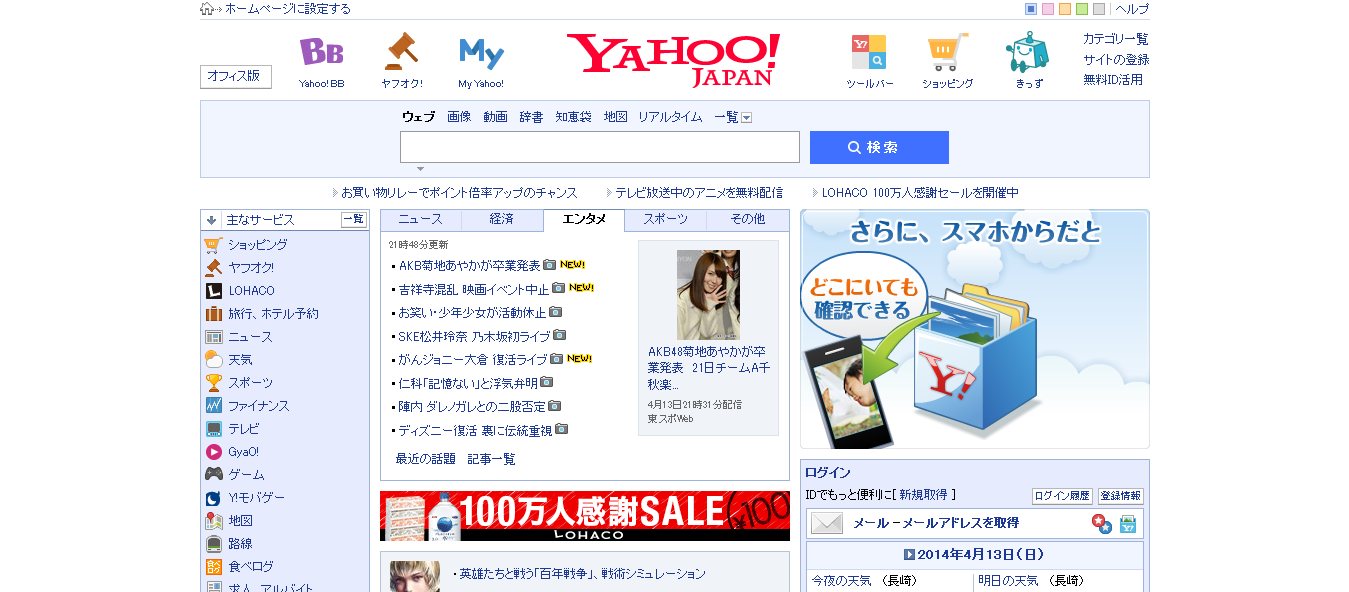
Task: Click the ログイン履歴 button
Action: 1062,496
